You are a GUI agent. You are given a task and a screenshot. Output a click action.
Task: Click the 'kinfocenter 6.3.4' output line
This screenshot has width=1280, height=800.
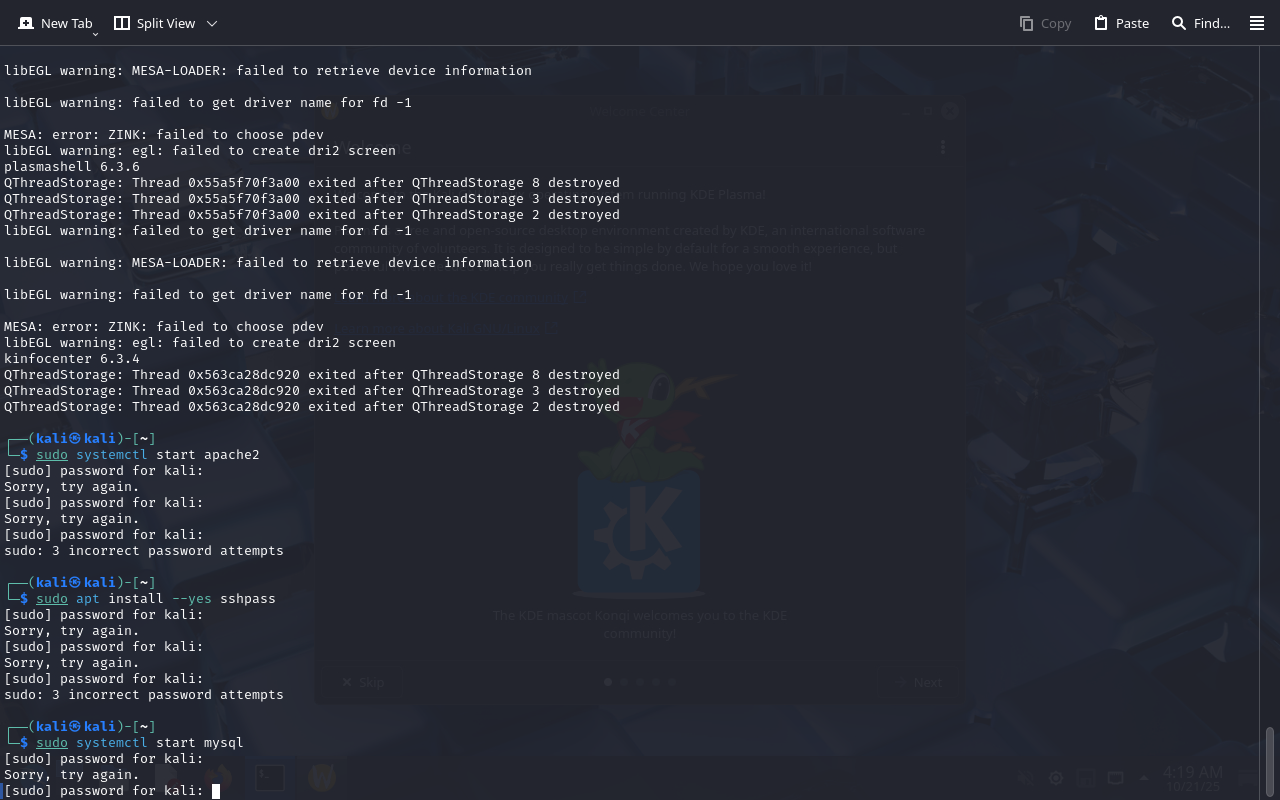[72, 359]
